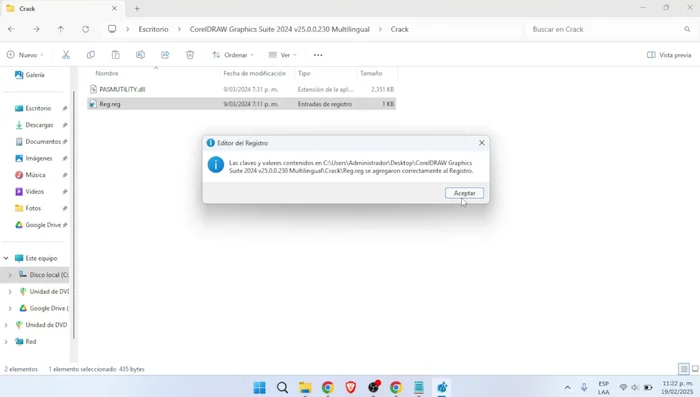The height and width of the screenshot is (397, 700).
Task: Collapse the Este equipo tree node
Action: tap(6, 258)
